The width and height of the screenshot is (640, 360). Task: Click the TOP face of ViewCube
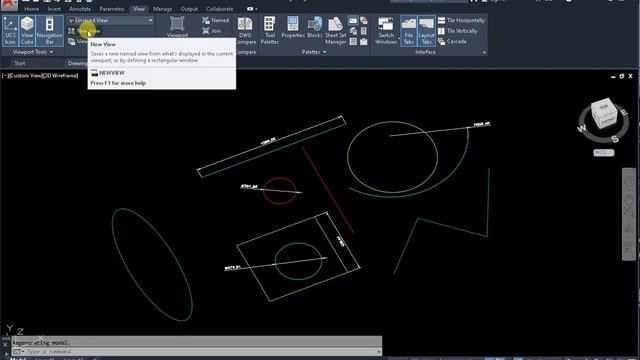604,107
